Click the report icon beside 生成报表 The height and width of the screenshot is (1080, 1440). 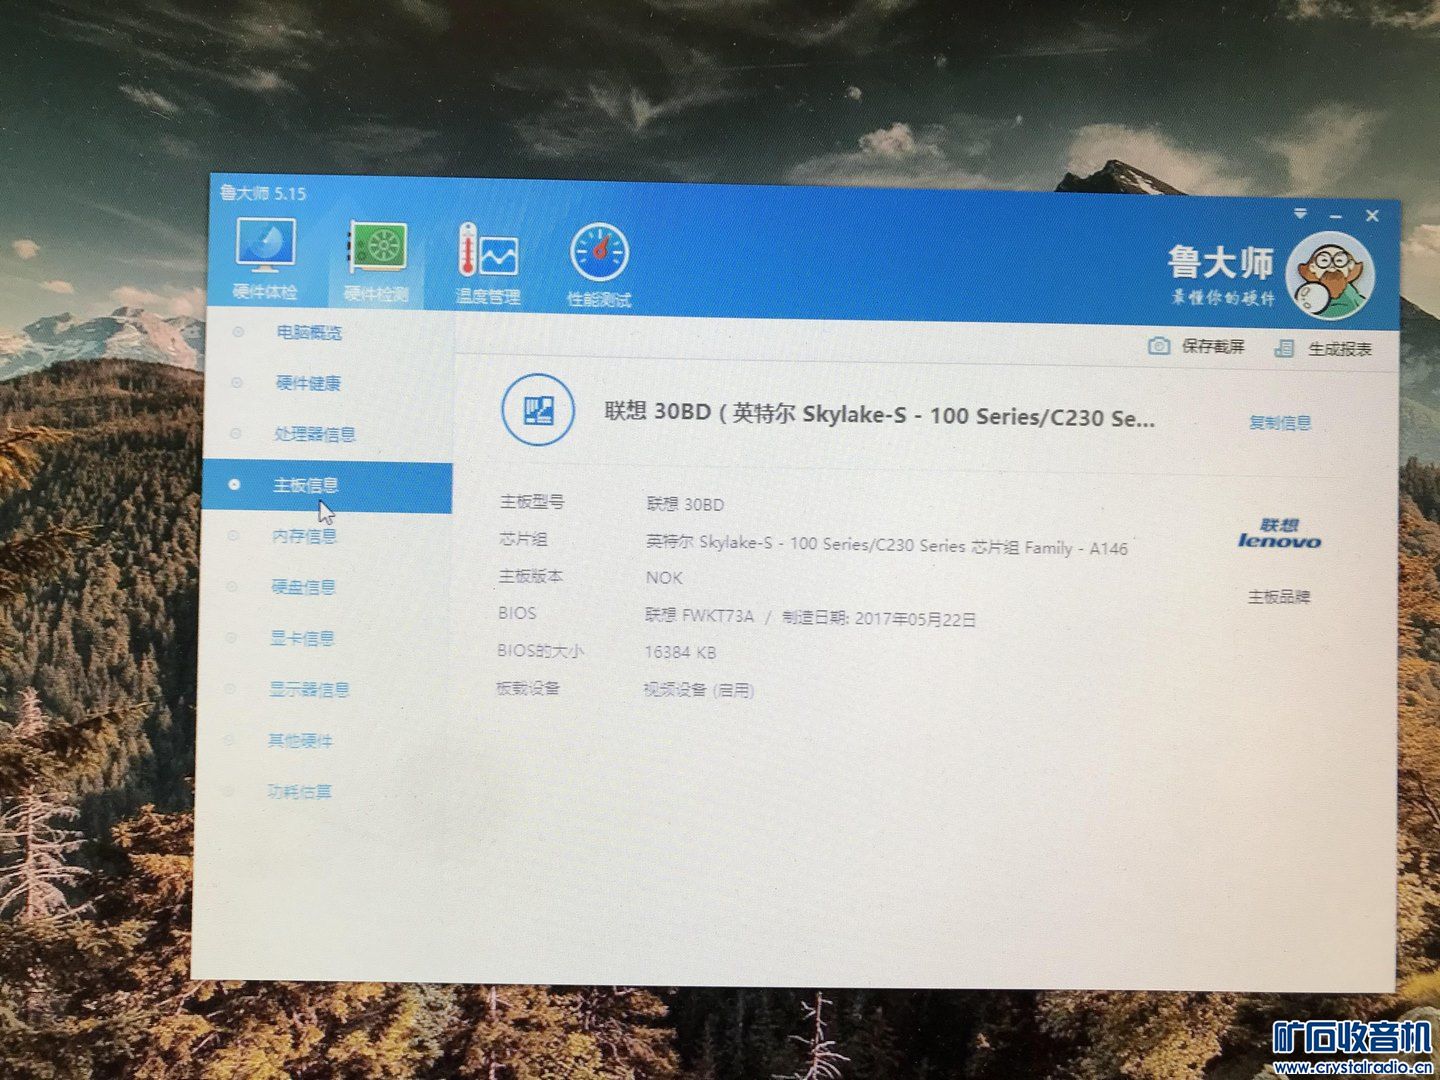tap(1284, 348)
